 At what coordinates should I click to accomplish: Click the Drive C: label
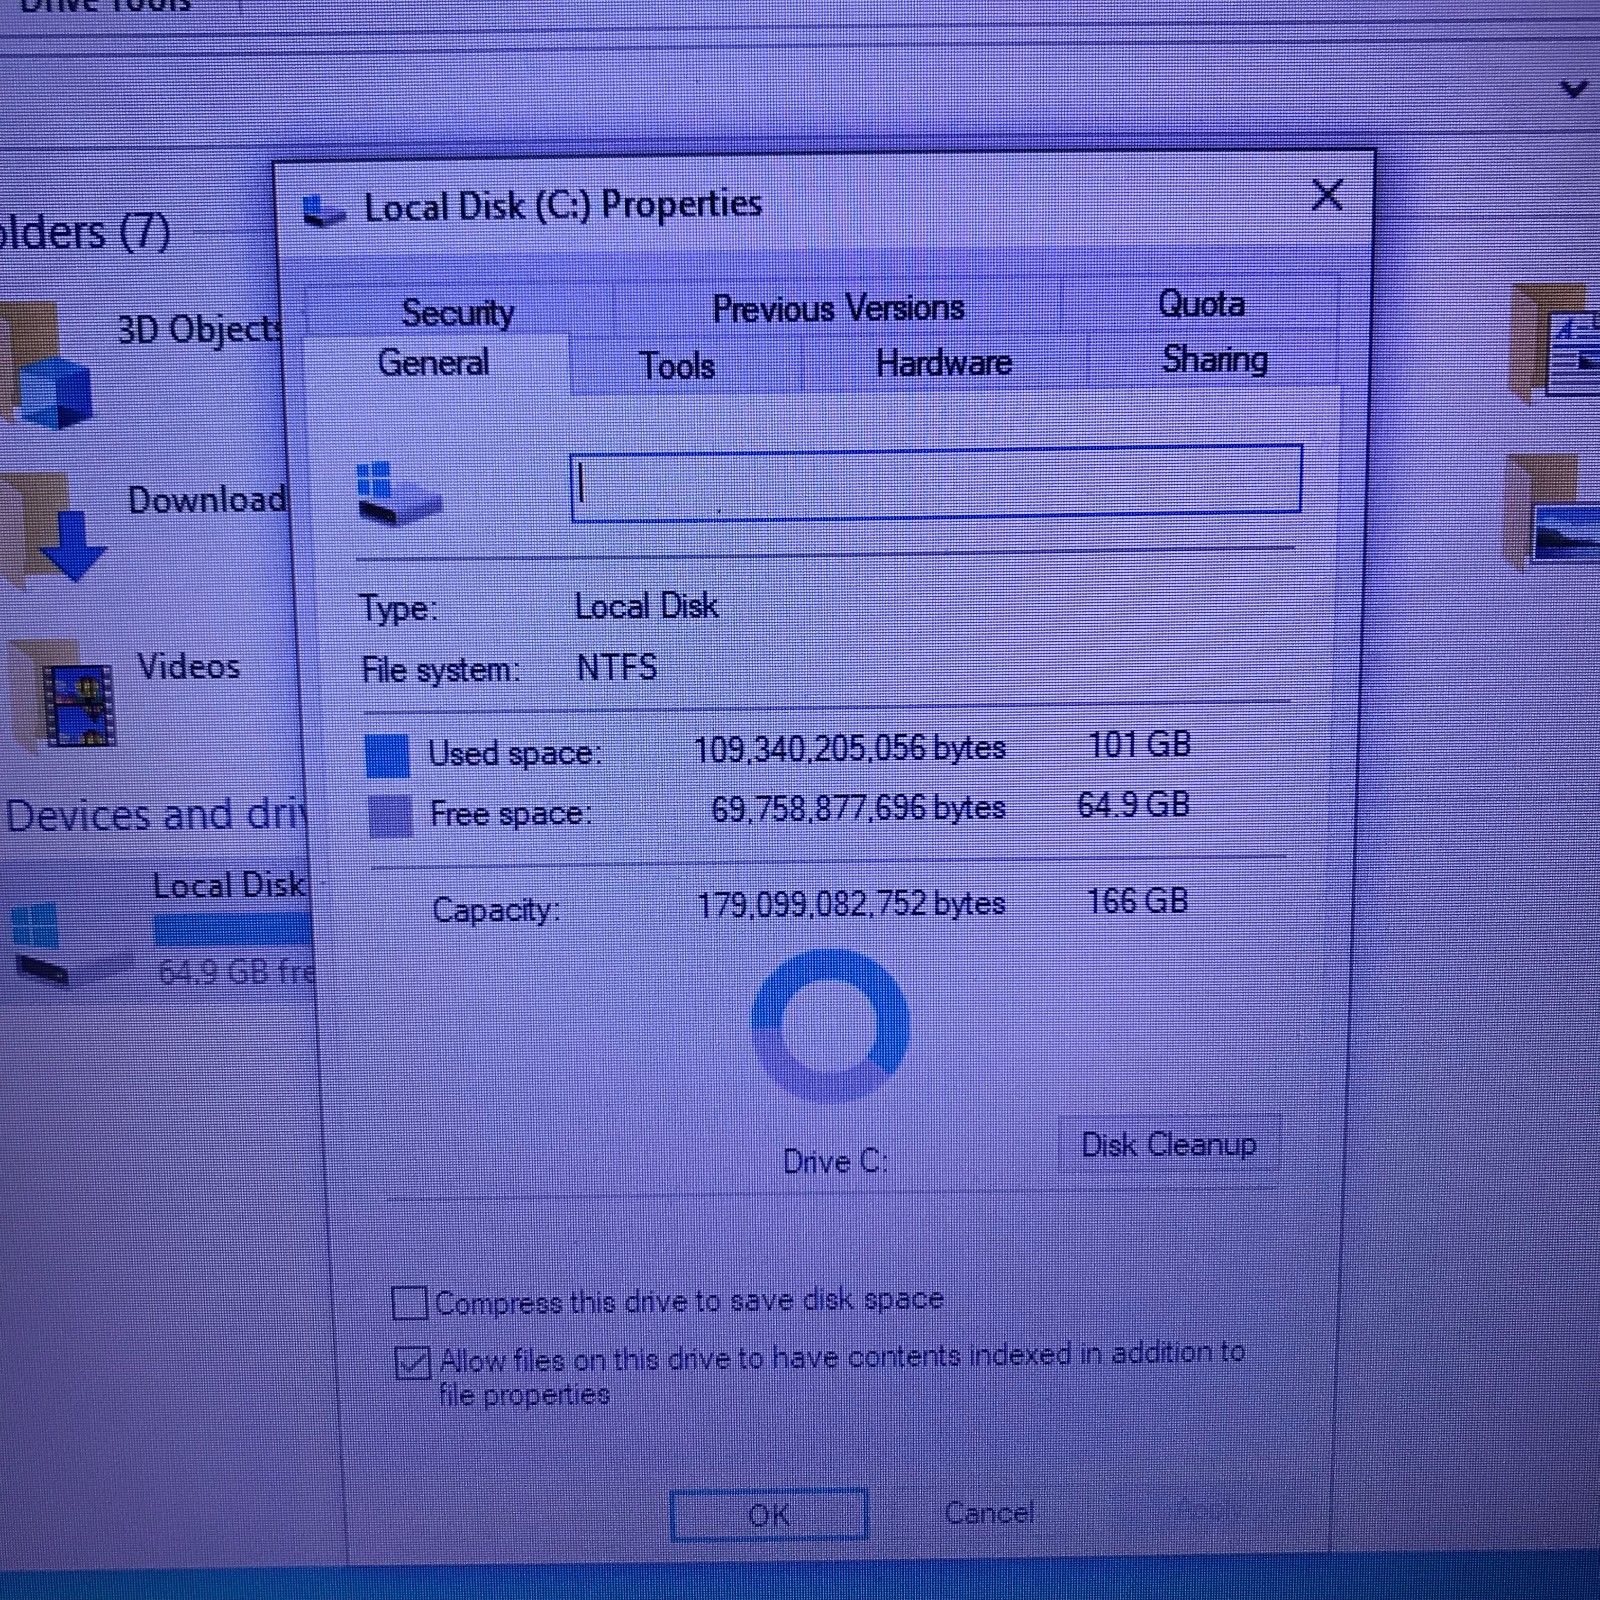click(x=835, y=1161)
